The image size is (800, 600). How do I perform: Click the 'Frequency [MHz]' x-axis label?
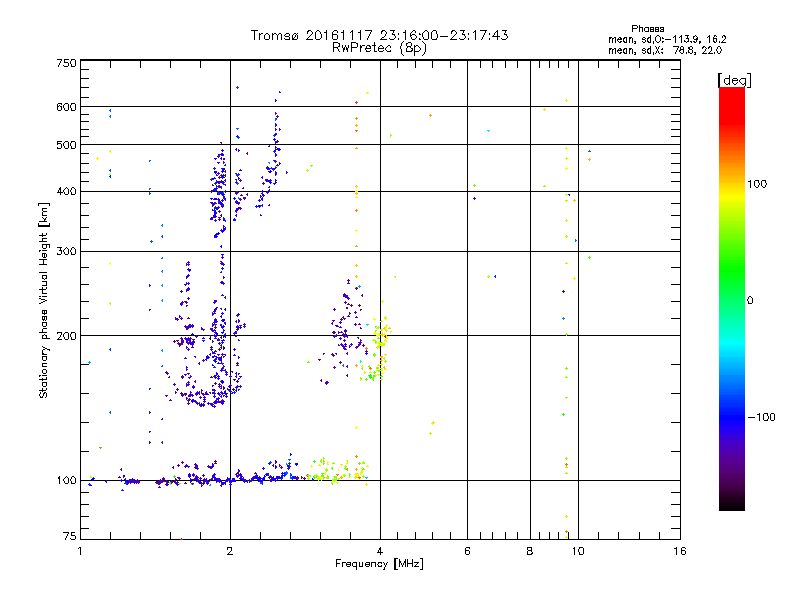(379, 564)
